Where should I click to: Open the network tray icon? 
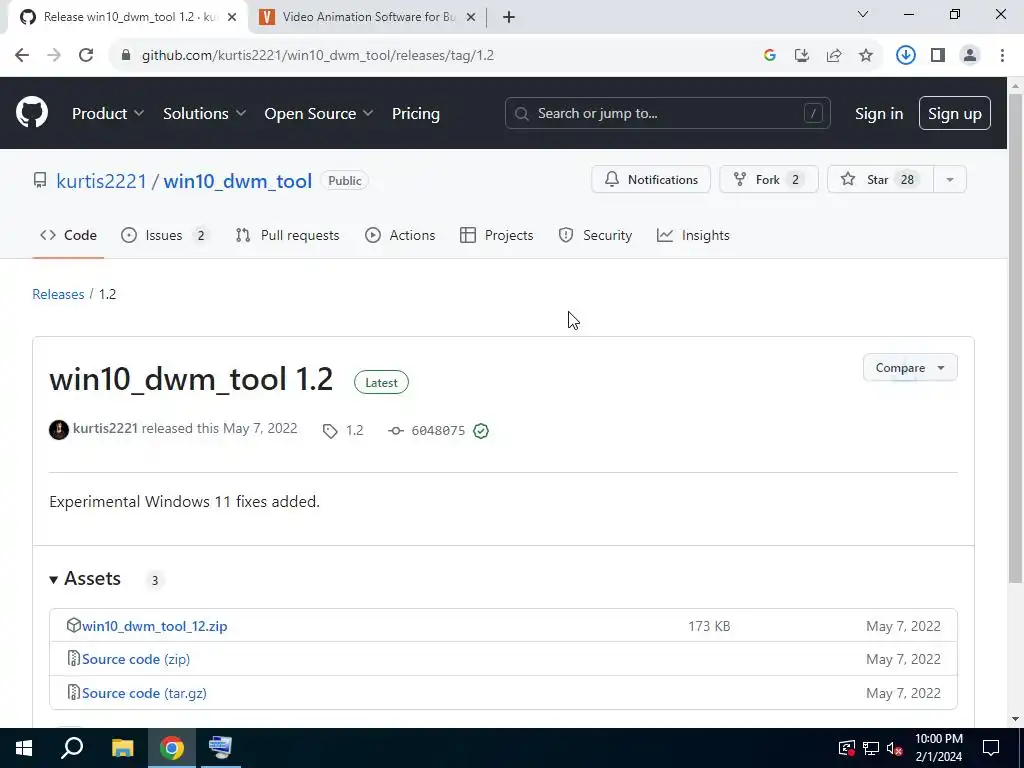pyautogui.click(x=871, y=748)
